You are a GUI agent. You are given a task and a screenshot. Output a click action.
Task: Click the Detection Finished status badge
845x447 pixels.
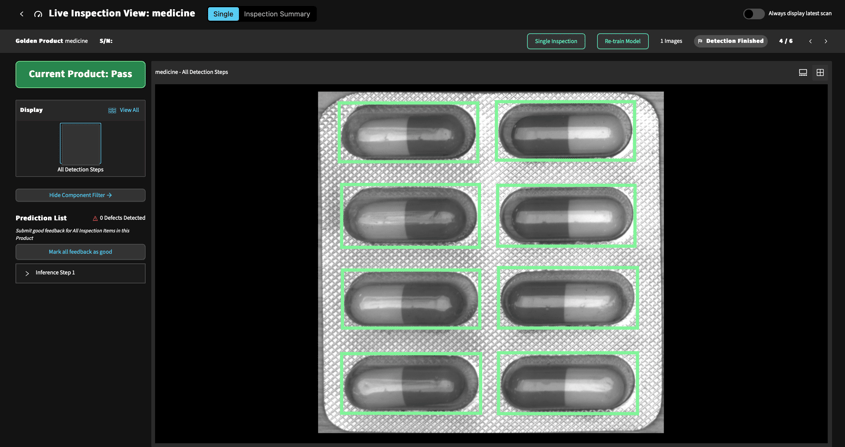tap(730, 41)
